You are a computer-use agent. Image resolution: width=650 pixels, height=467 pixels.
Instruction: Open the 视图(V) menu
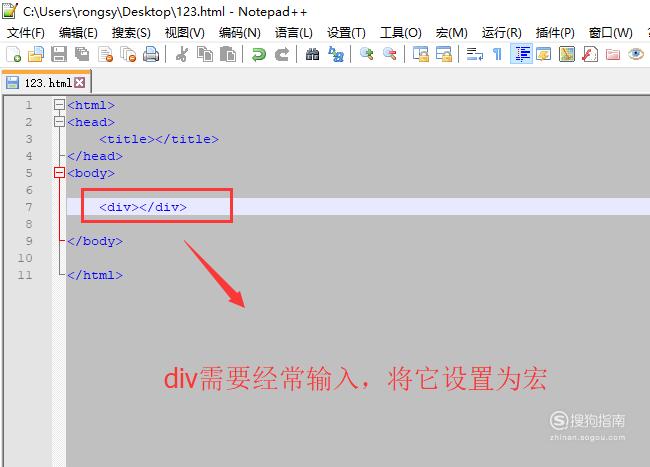click(x=184, y=32)
